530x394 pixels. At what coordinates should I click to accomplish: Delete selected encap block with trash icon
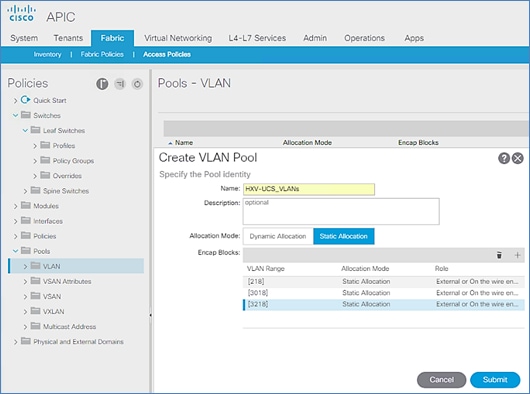tap(499, 255)
